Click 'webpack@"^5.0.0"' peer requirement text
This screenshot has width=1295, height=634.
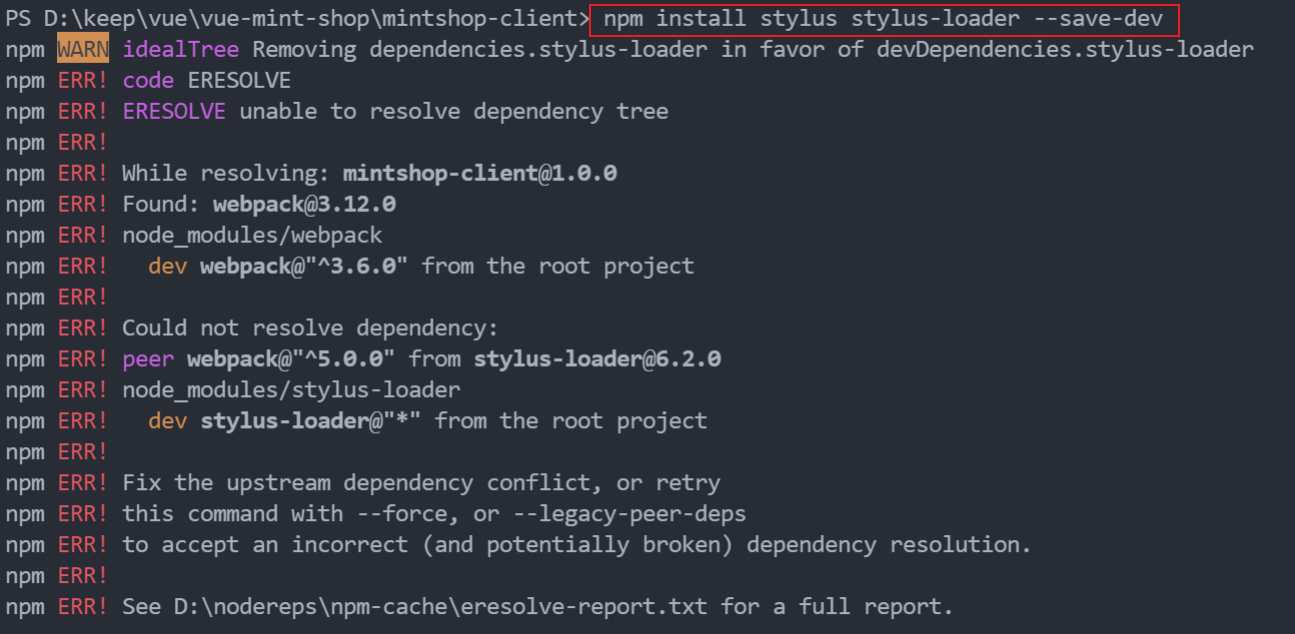click(291, 359)
